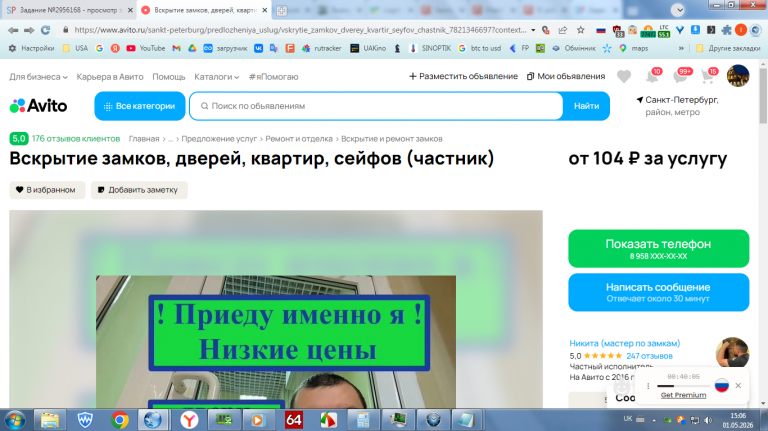The height and width of the screenshot is (431, 768).
Task: Open the listing photo Приеду именно я
Action: (276, 342)
